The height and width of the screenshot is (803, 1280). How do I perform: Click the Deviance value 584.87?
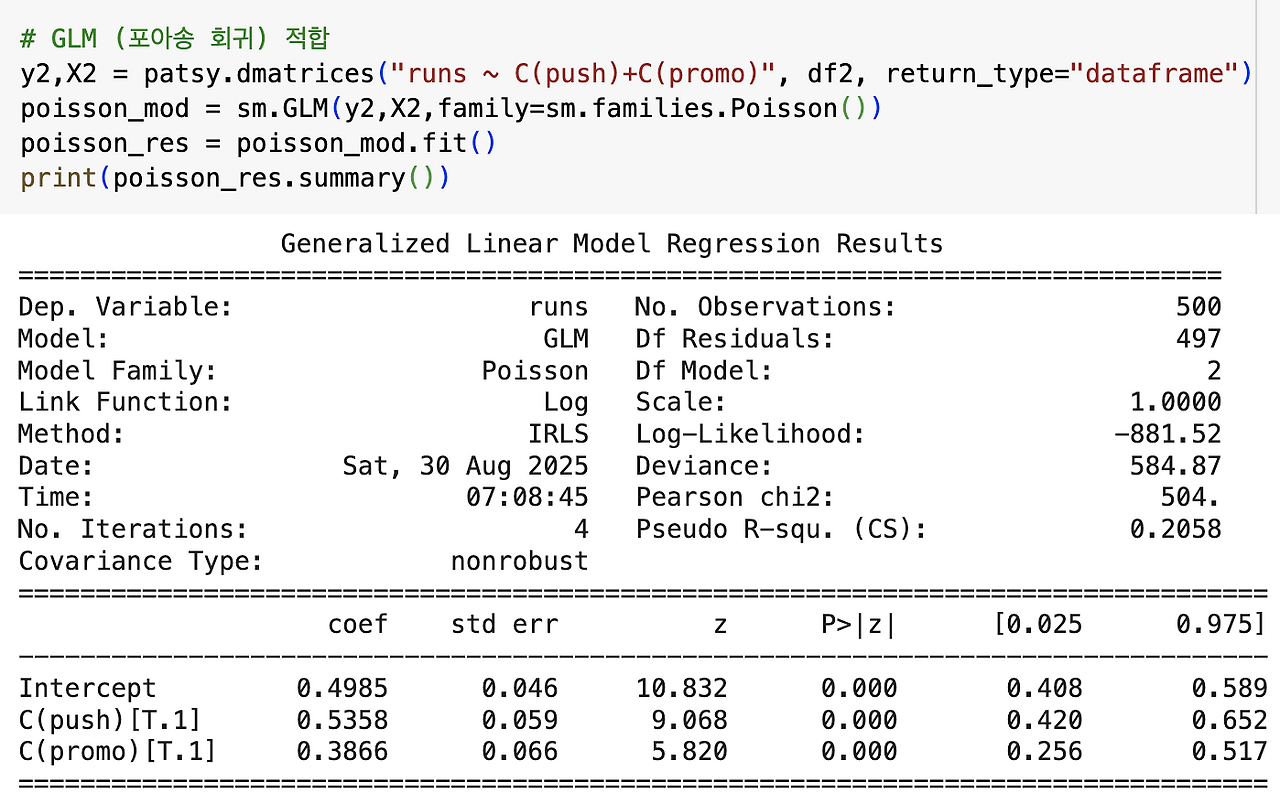tap(1175, 466)
